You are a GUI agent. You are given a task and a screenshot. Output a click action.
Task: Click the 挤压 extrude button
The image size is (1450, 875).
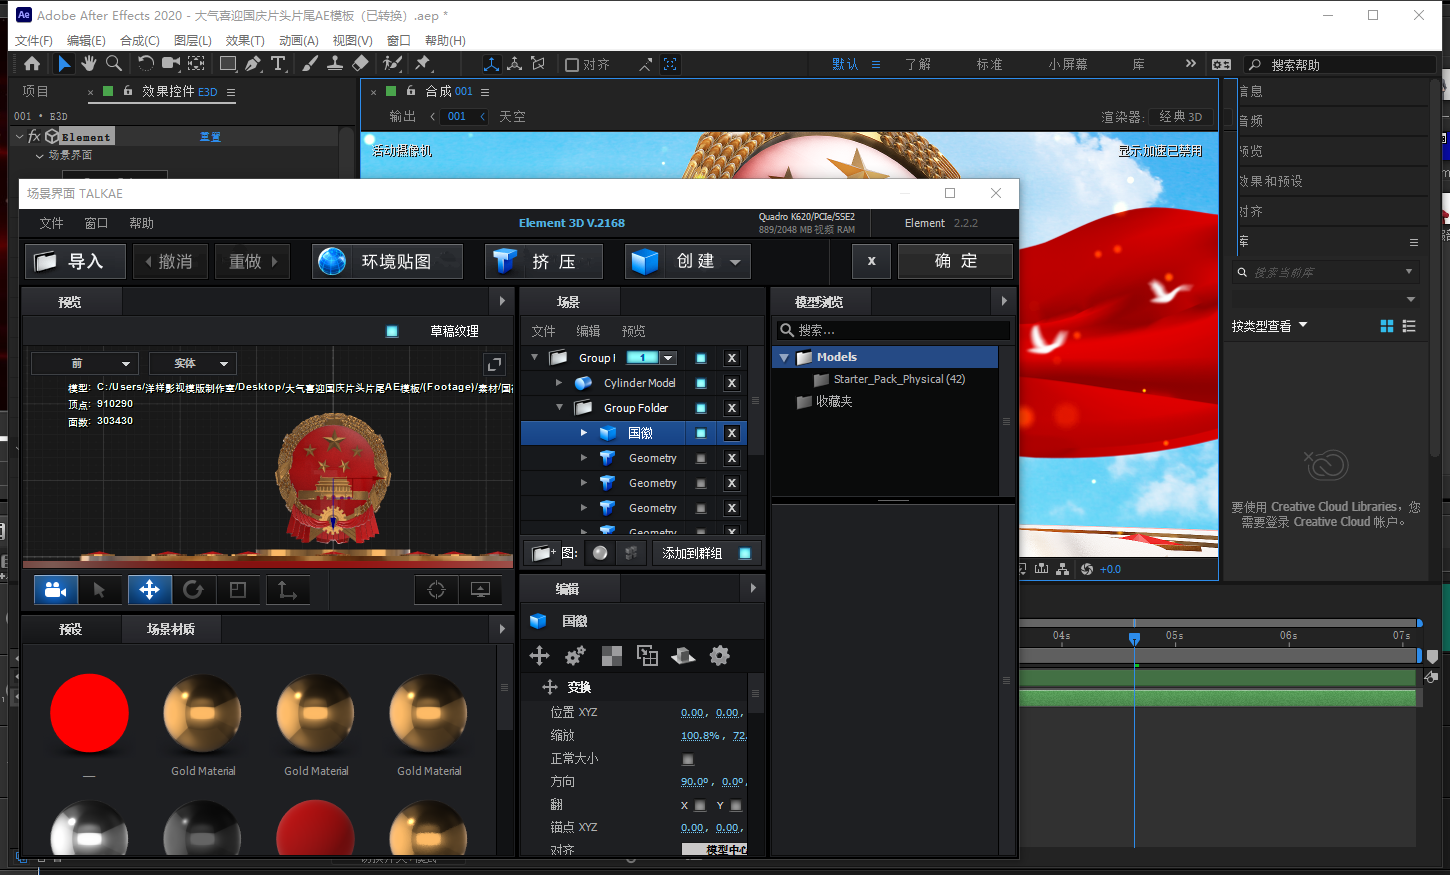(x=544, y=261)
